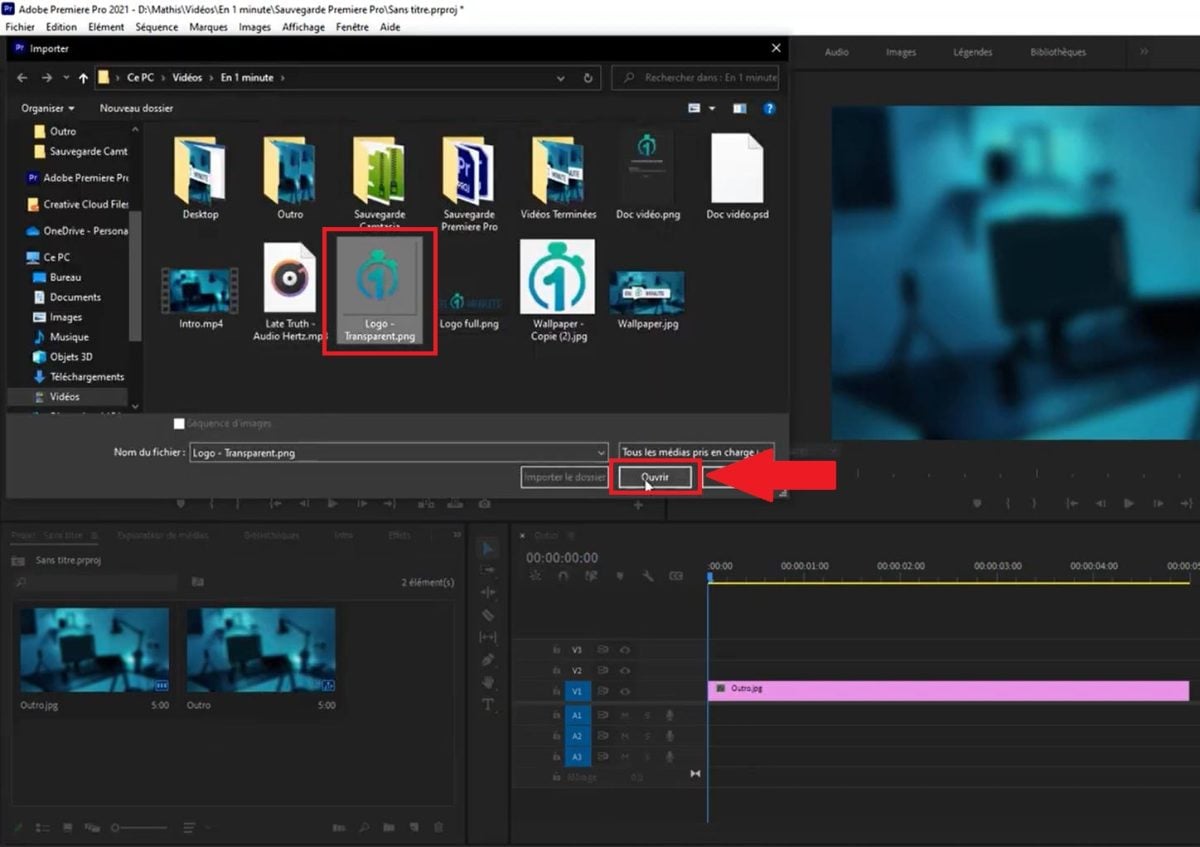1200x847 pixels.
Task: Click the Help icon in Importer dialog
Action: click(769, 108)
